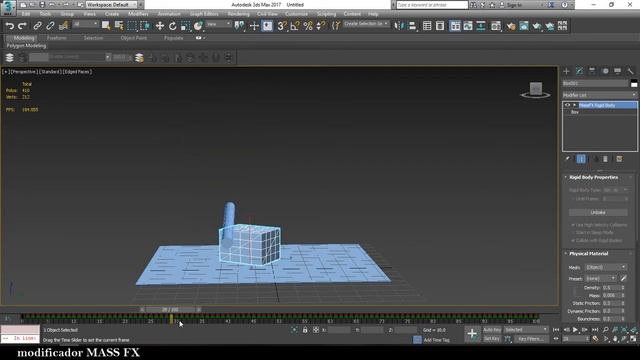Select the Select and Link tool
Image resolution: width=640 pixels, height=360 pixels.
(x=37, y=26)
